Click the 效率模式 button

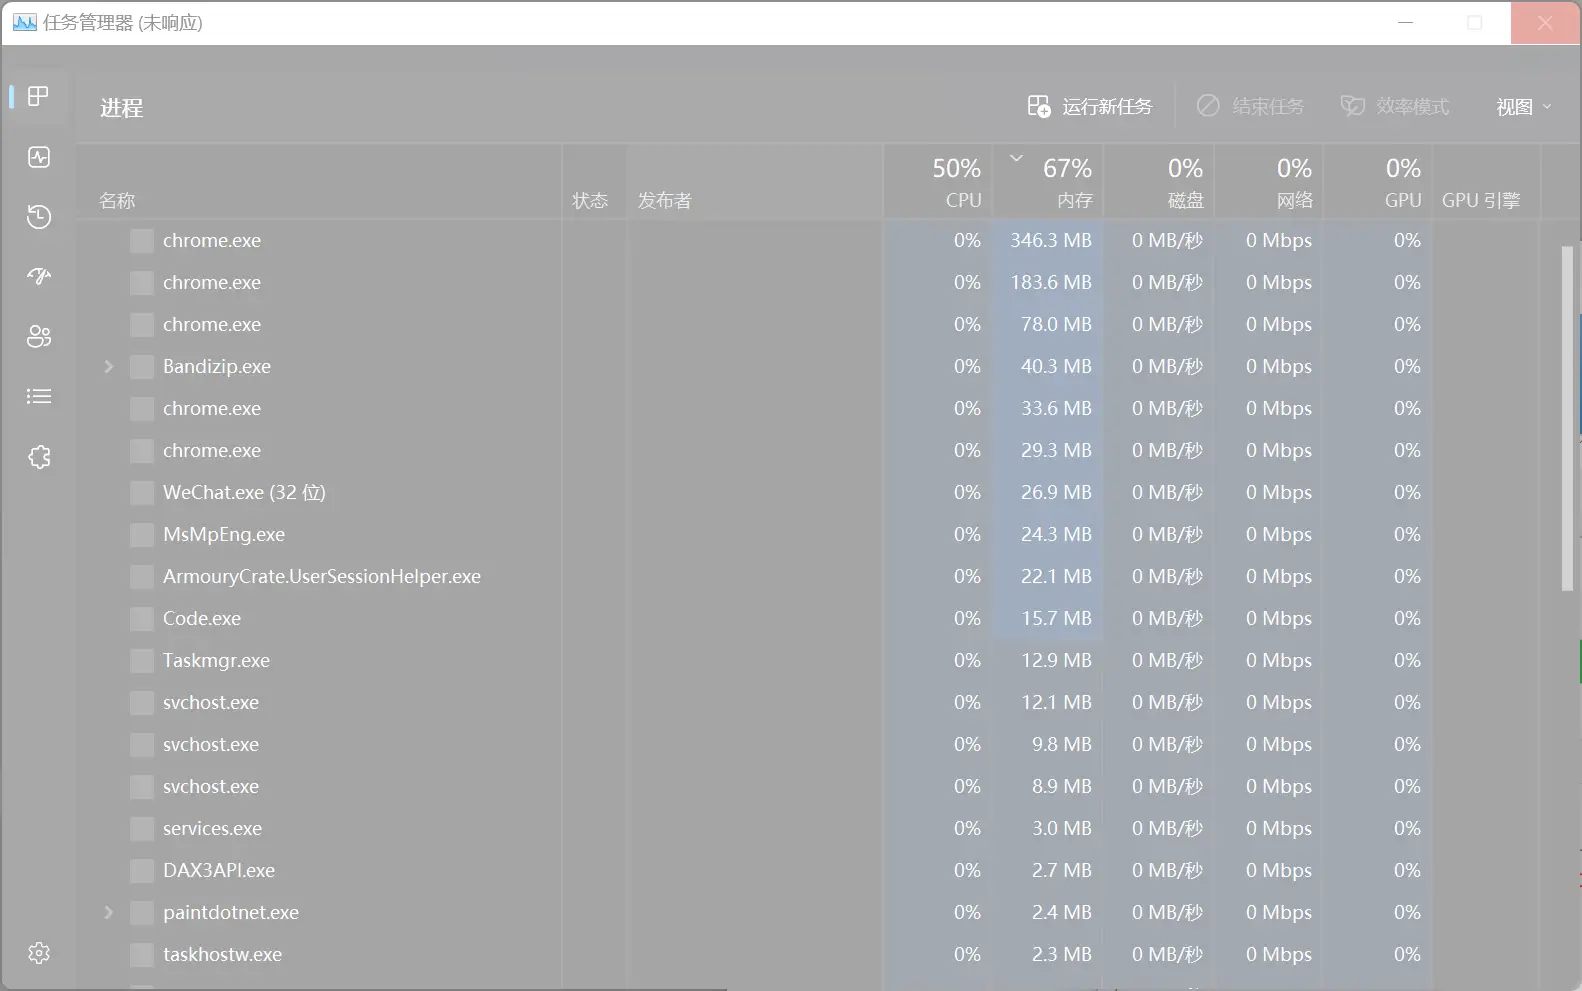pyautogui.click(x=1395, y=106)
